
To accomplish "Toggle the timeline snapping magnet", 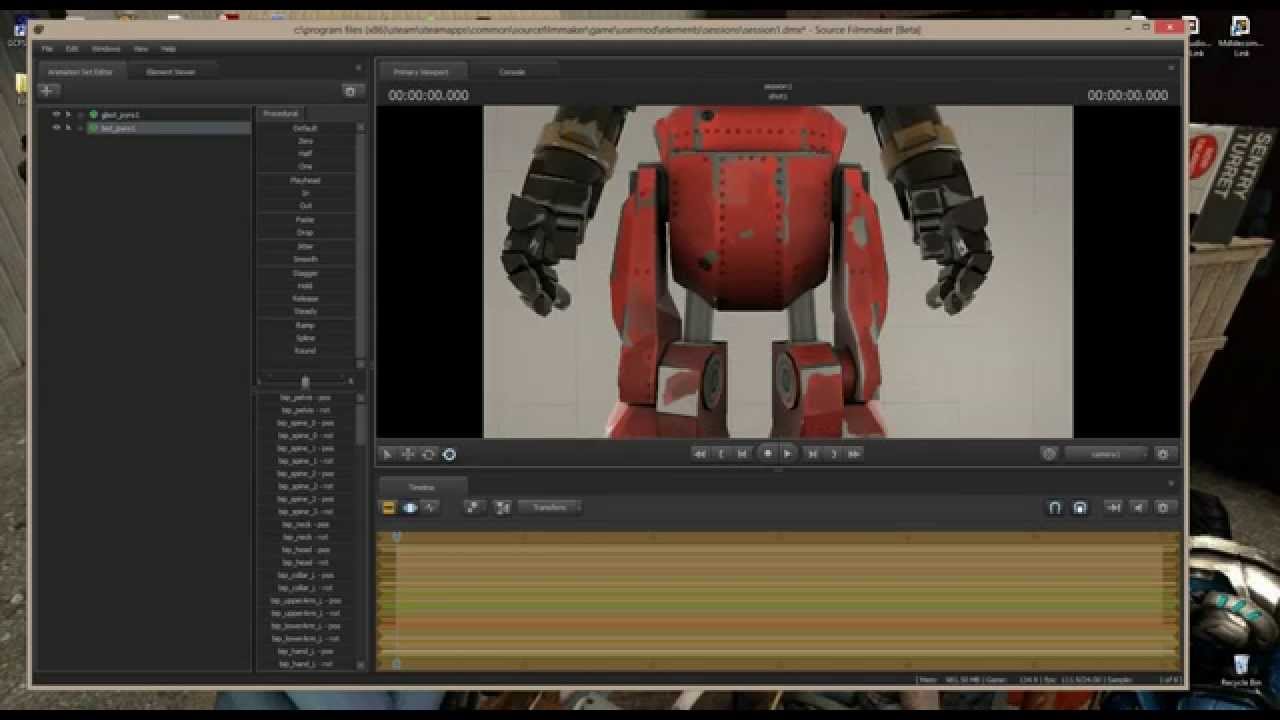I will 1054,508.
